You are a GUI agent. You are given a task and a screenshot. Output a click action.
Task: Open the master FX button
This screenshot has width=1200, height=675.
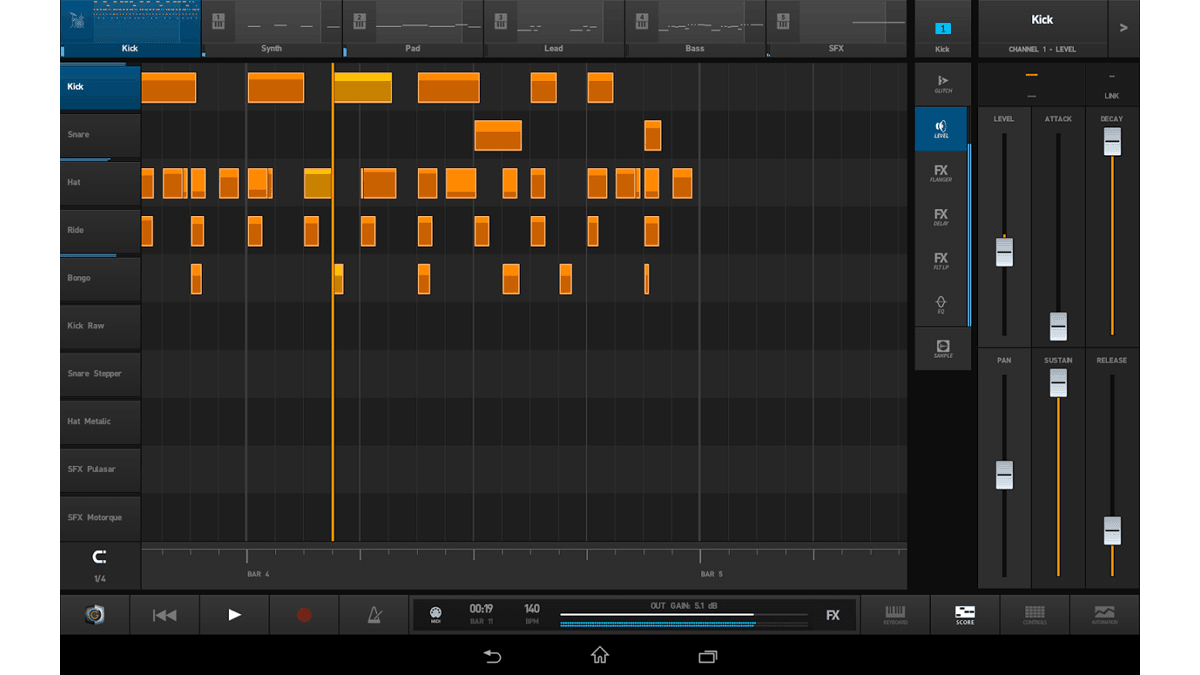(x=832, y=615)
